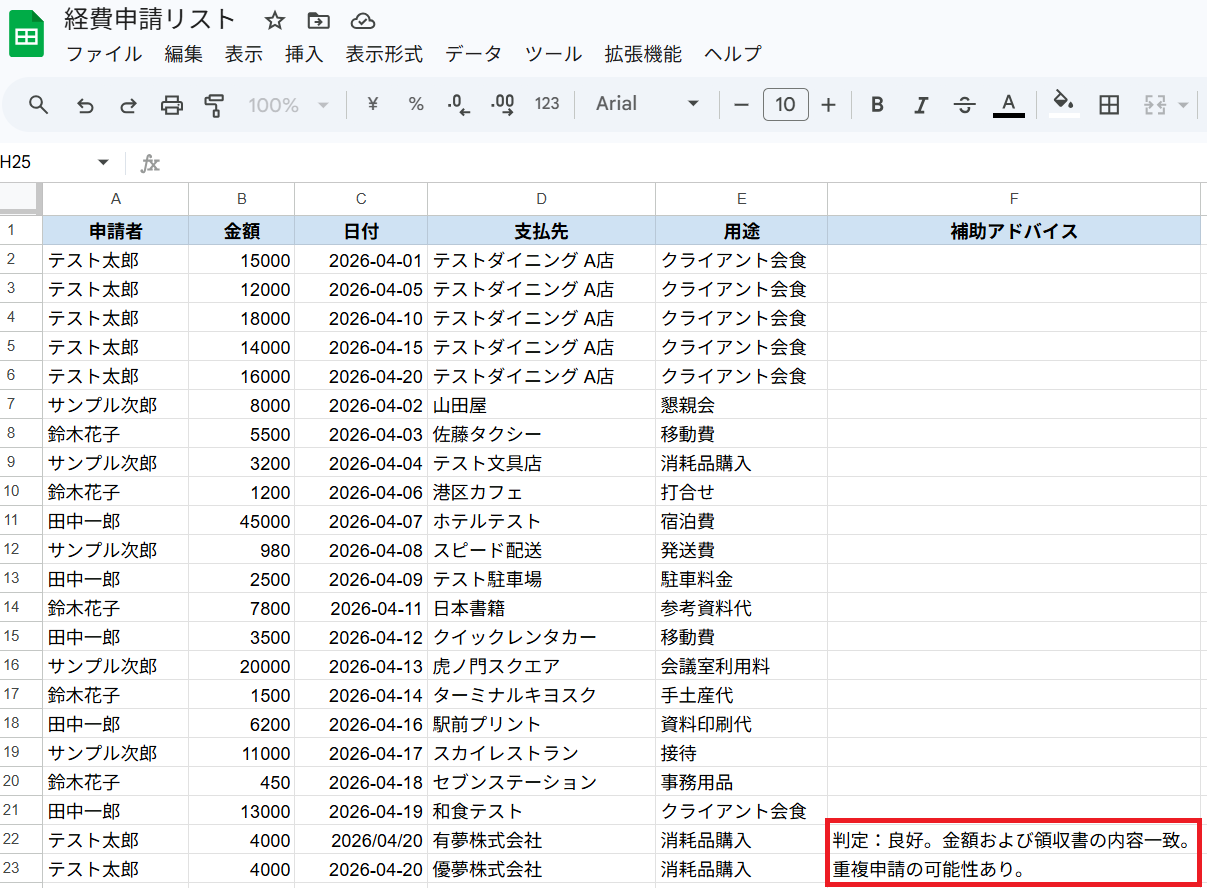
Task: Open the name box dropdown arrow
Action: coord(103,162)
